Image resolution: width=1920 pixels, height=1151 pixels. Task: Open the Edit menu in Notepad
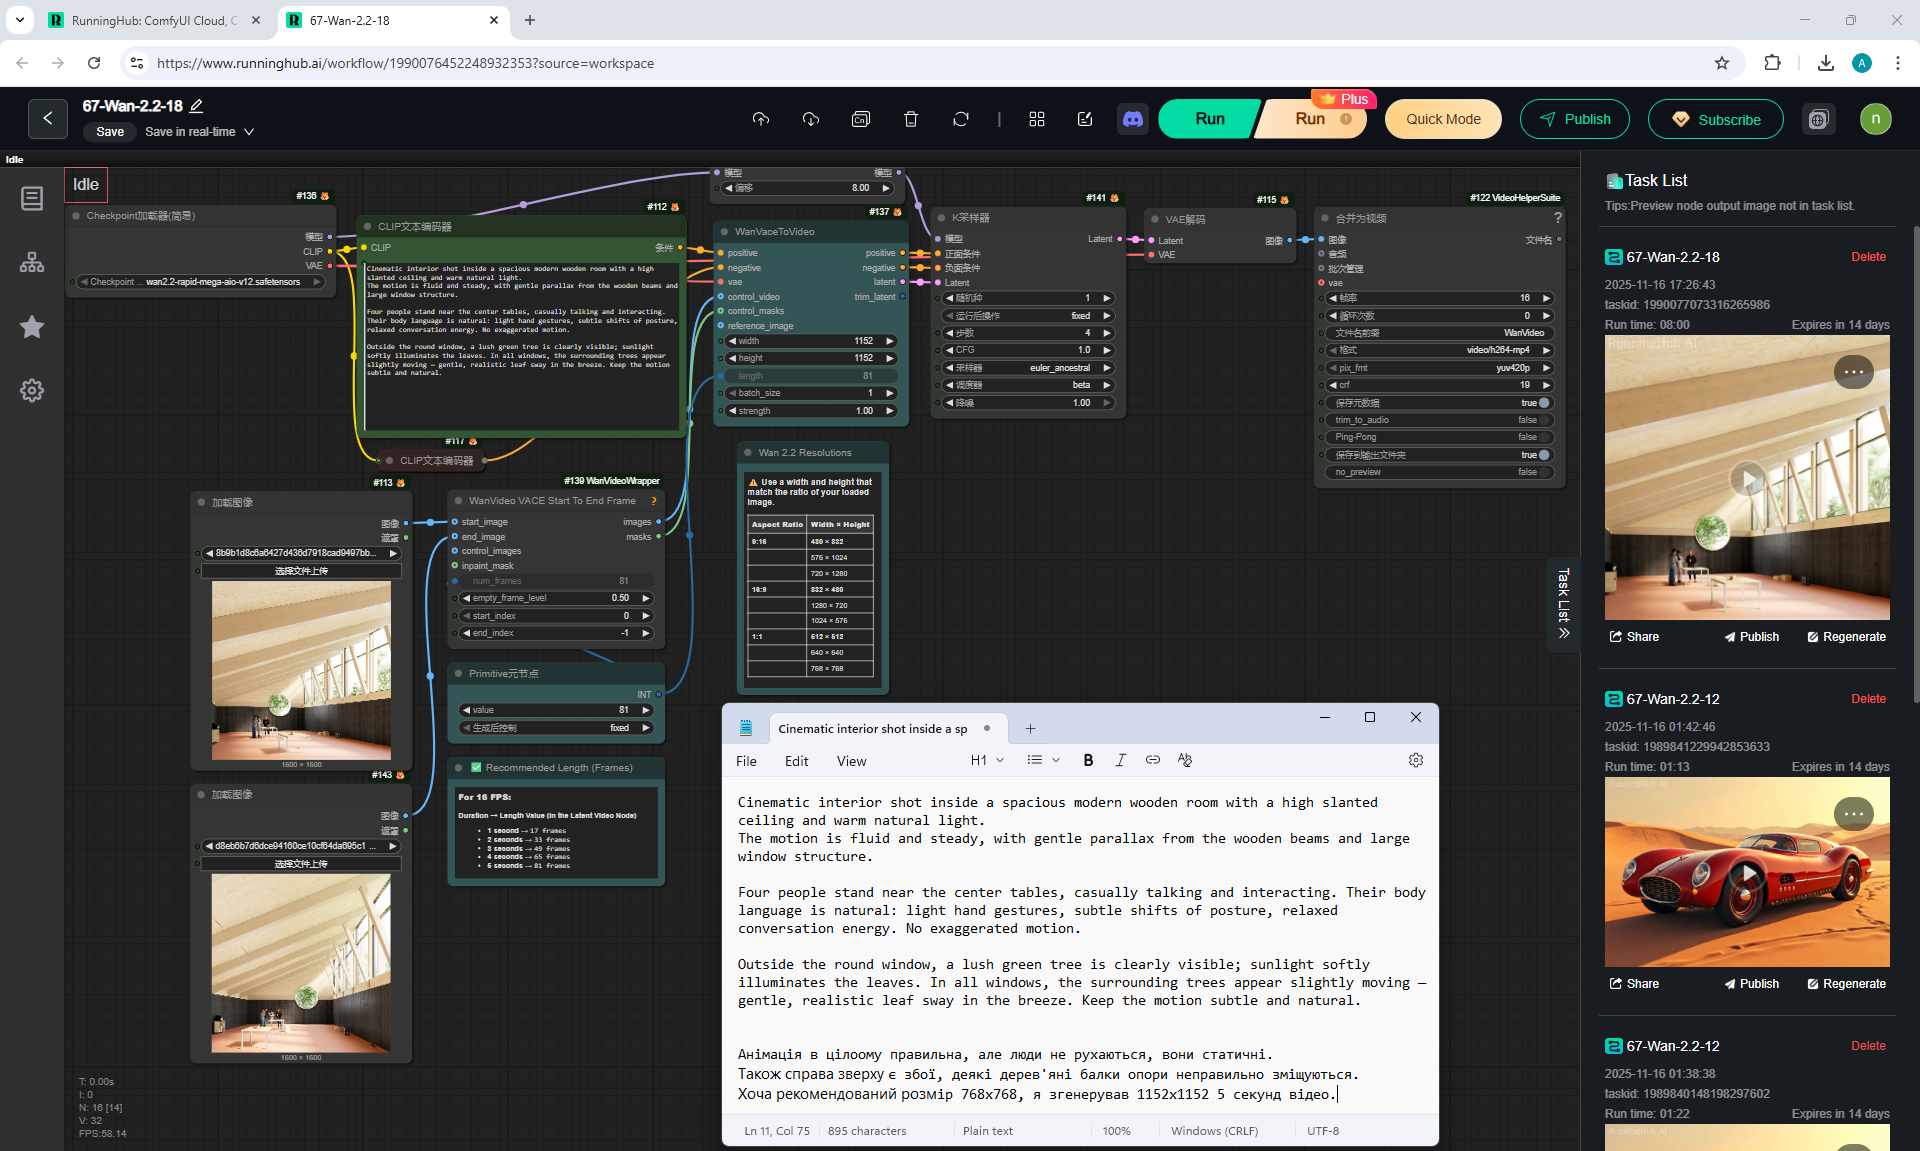coord(796,761)
